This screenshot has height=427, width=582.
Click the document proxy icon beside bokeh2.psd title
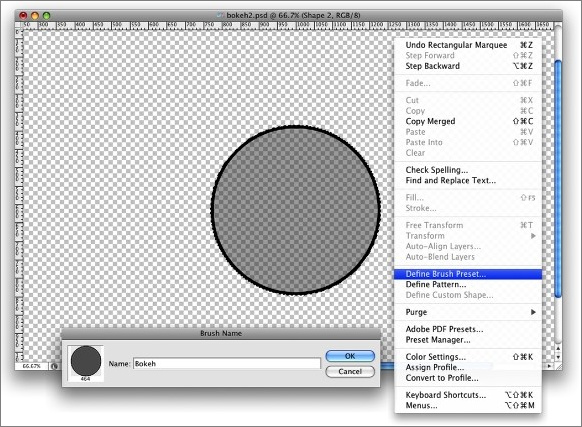coord(221,15)
